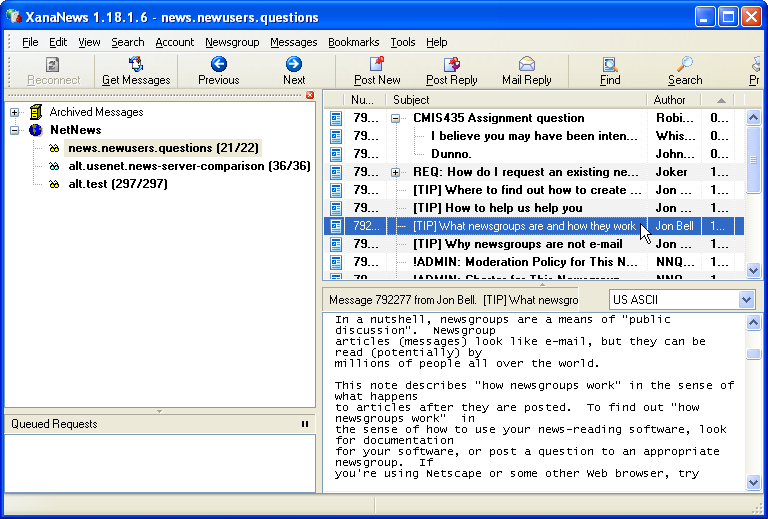Open the US ASCII charset dropdown

(746, 300)
